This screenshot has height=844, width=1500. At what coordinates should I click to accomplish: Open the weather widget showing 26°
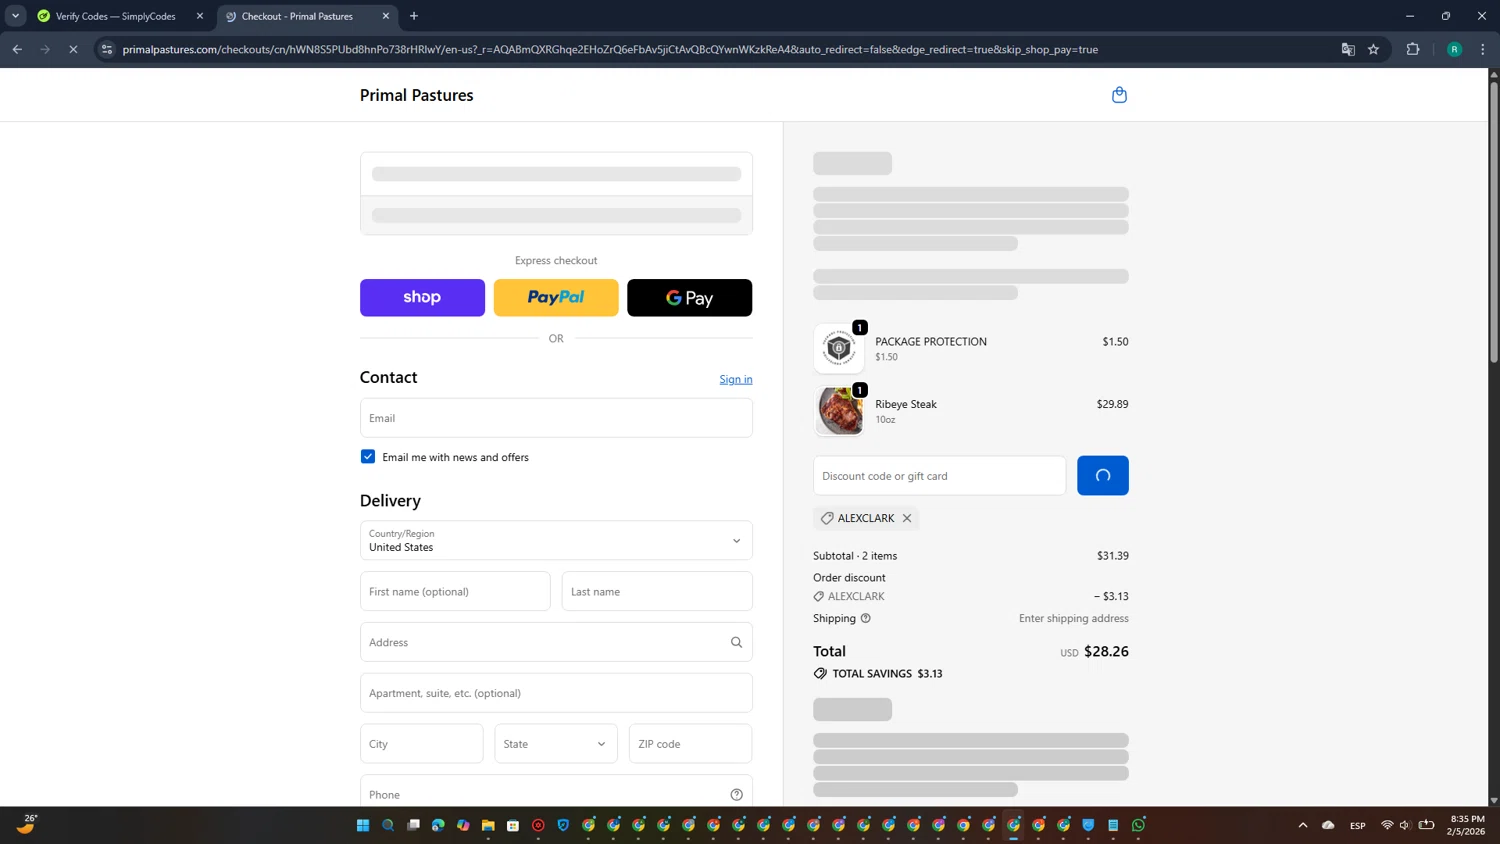click(27, 824)
